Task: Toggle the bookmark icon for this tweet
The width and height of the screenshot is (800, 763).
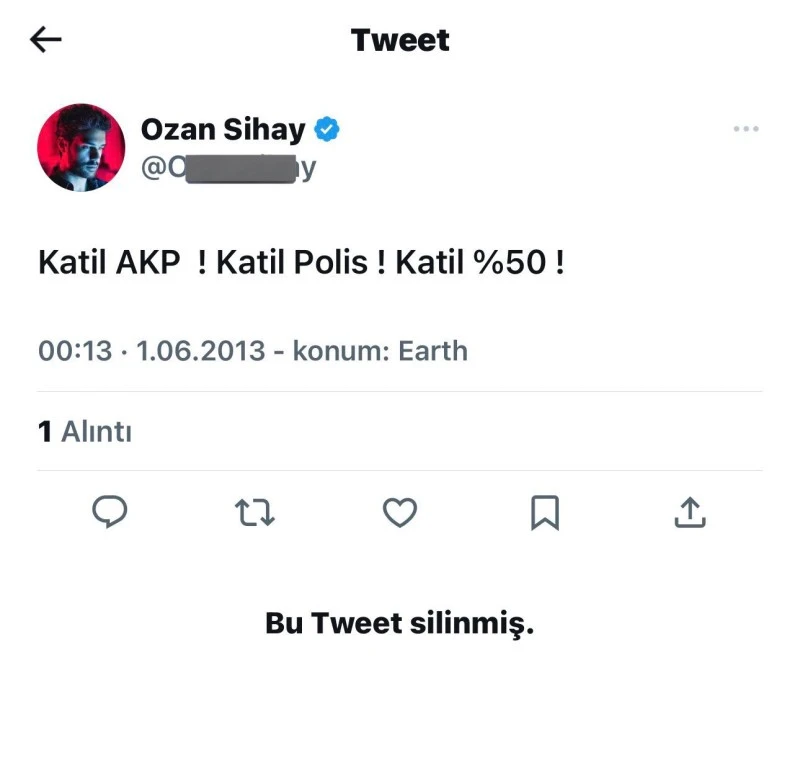Action: (x=545, y=513)
